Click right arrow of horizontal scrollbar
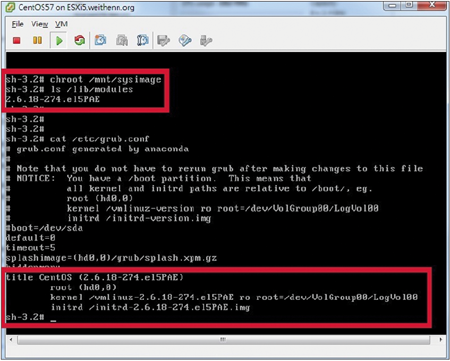This screenshot has width=450, height=361. [x=441, y=340]
